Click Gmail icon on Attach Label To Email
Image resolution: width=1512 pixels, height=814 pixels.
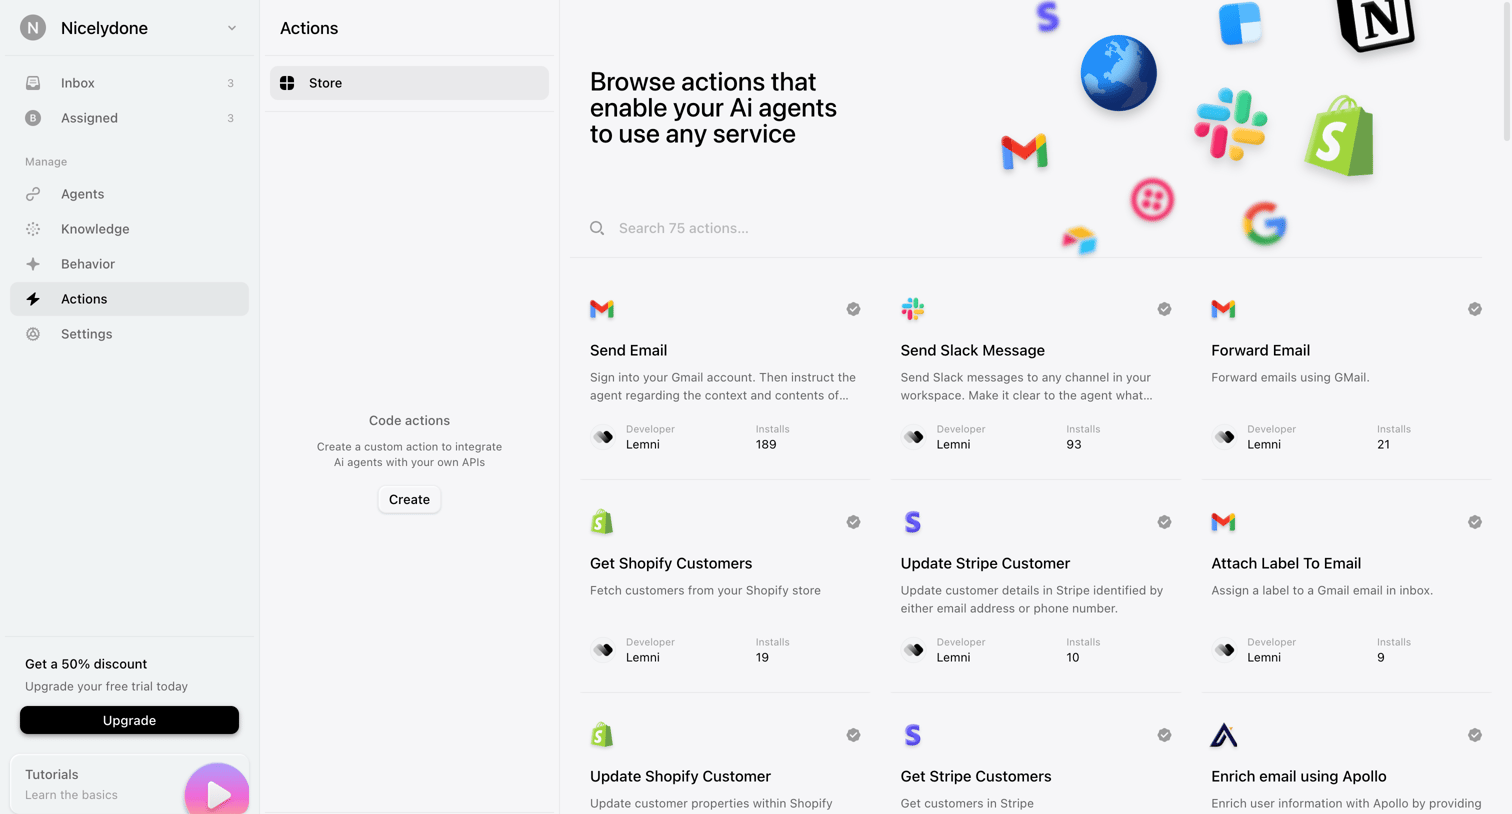point(1223,522)
